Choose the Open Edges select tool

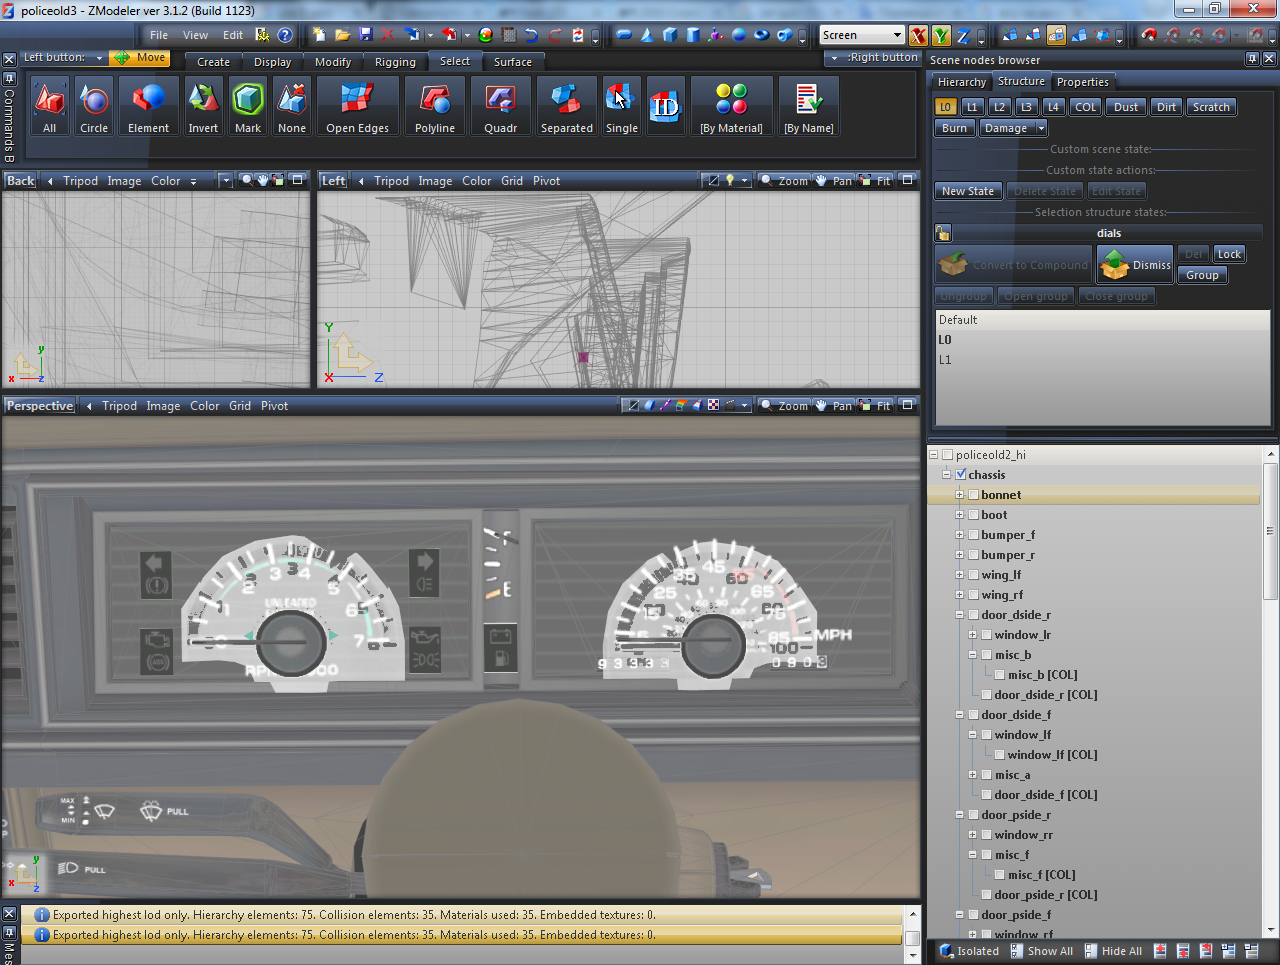coord(357,106)
